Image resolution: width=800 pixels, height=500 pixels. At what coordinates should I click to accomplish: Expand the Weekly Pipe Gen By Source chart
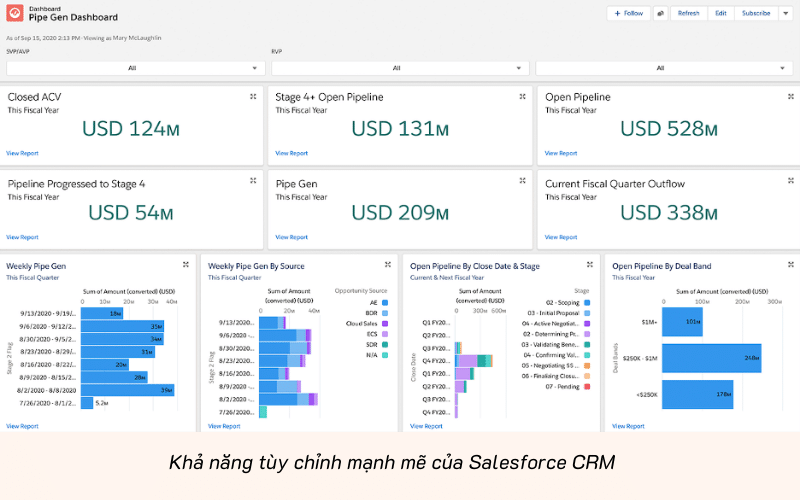pyautogui.click(x=388, y=264)
